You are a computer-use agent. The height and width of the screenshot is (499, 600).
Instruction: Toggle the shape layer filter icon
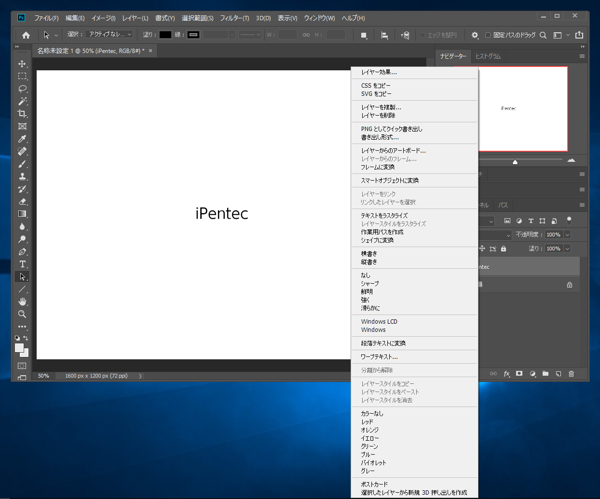(x=542, y=221)
